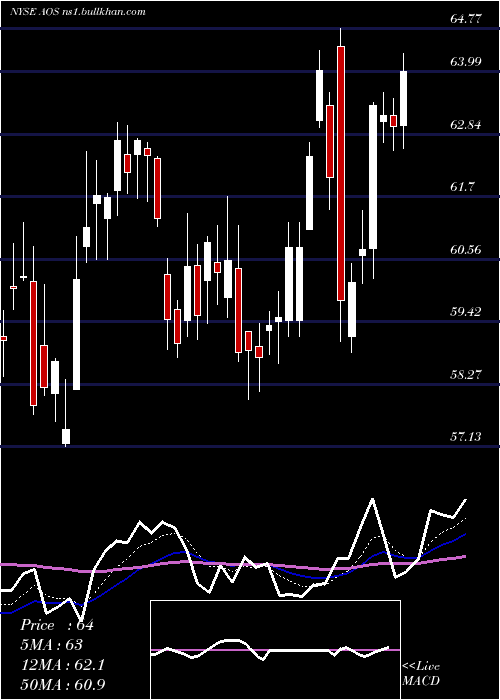Image resolution: width=500 pixels, height=700 pixels.
Task: Click the last white candlestick on the right
Action: click(x=404, y=99)
